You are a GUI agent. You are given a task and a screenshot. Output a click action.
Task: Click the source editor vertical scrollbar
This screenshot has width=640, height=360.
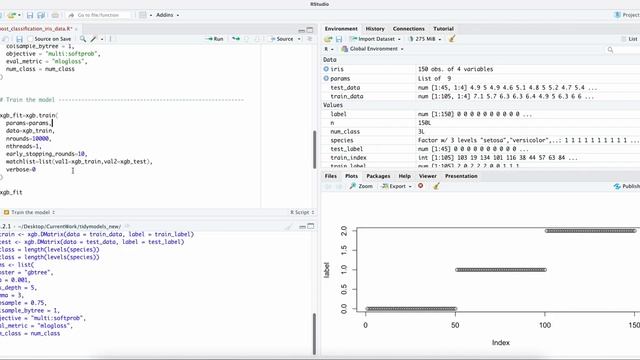point(315,149)
